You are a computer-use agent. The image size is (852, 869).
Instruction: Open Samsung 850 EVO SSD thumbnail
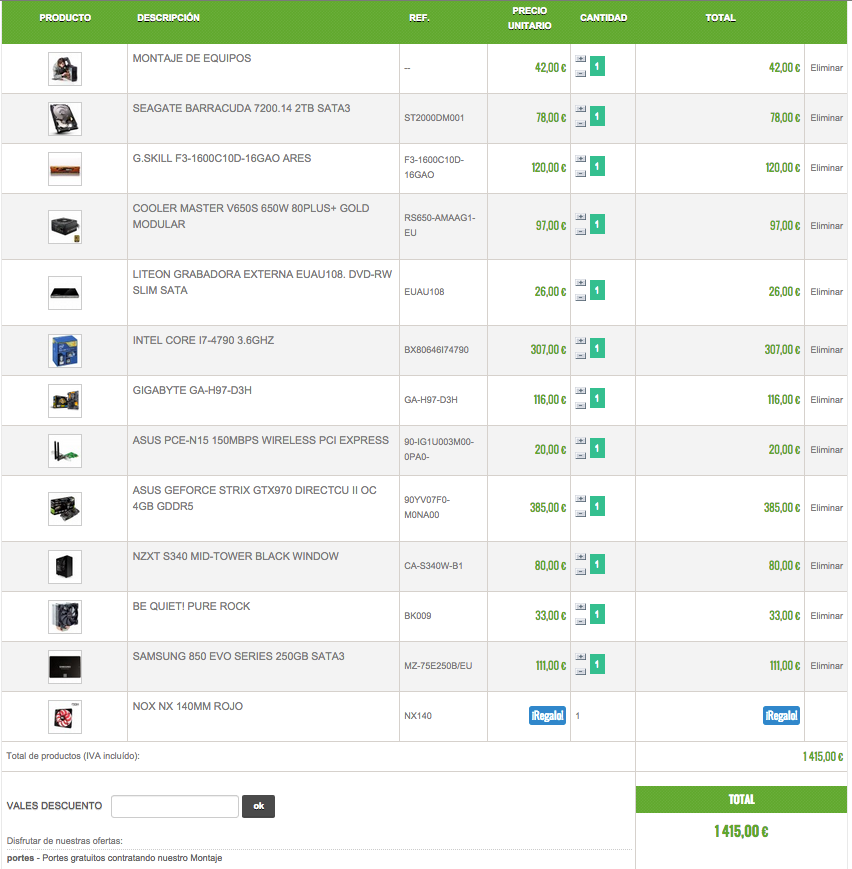coord(65,667)
